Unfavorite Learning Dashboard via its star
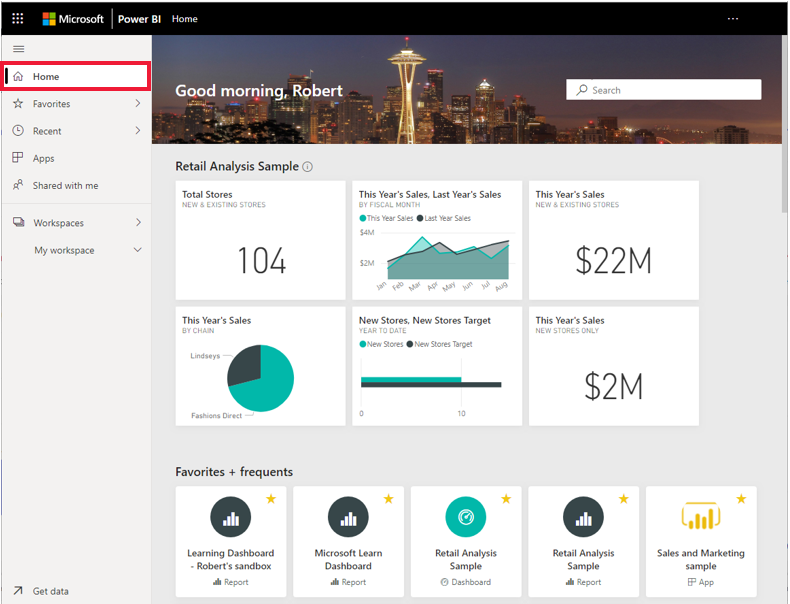The height and width of the screenshot is (604, 790). pos(271,499)
